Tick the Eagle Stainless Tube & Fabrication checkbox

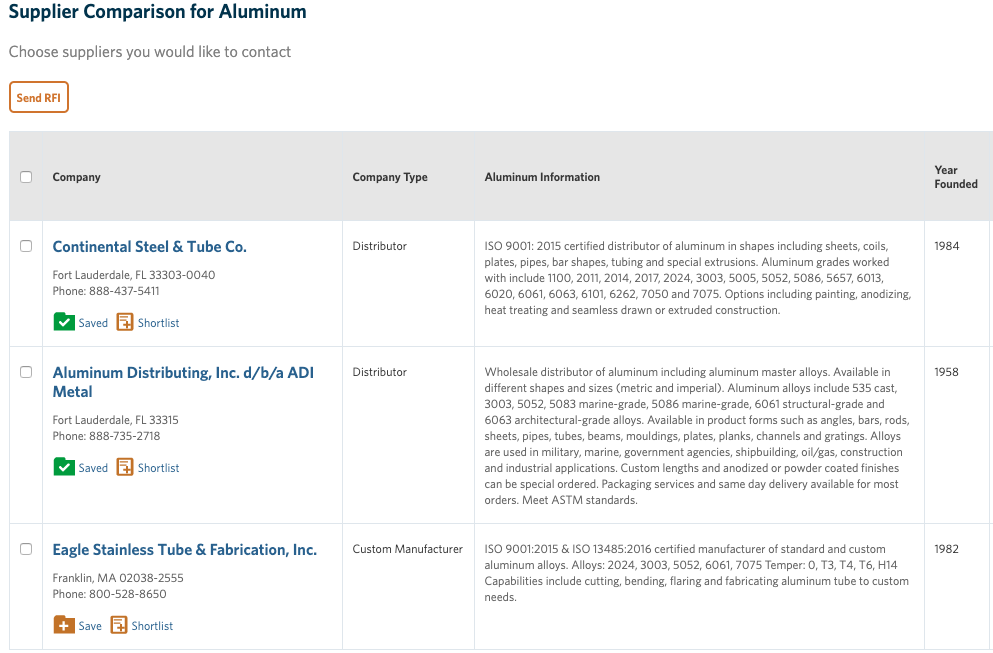[26, 549]
